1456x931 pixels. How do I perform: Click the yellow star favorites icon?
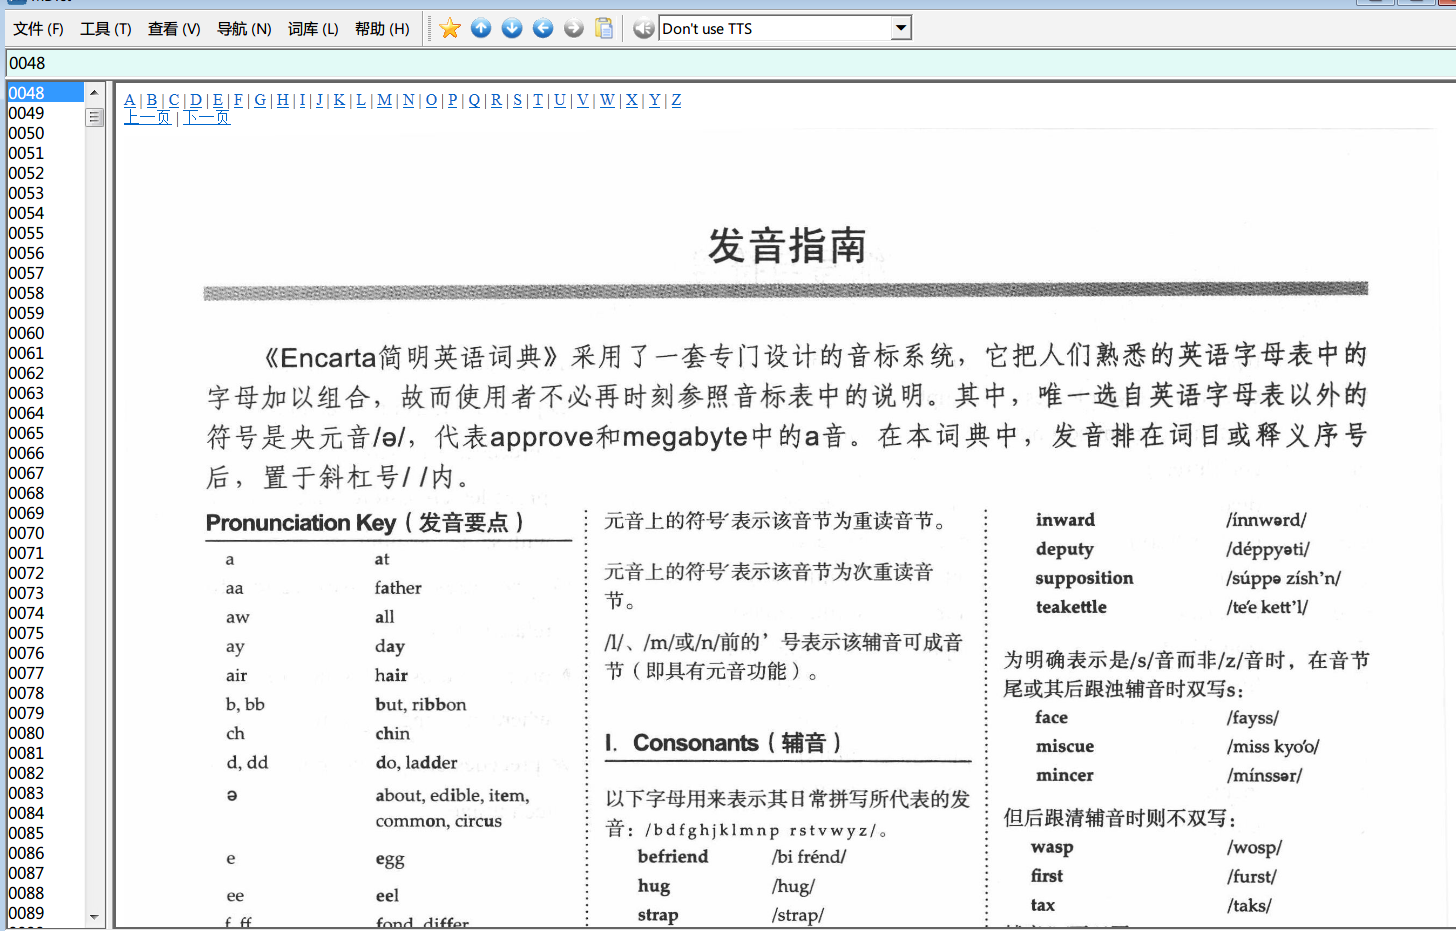(450, 28)
